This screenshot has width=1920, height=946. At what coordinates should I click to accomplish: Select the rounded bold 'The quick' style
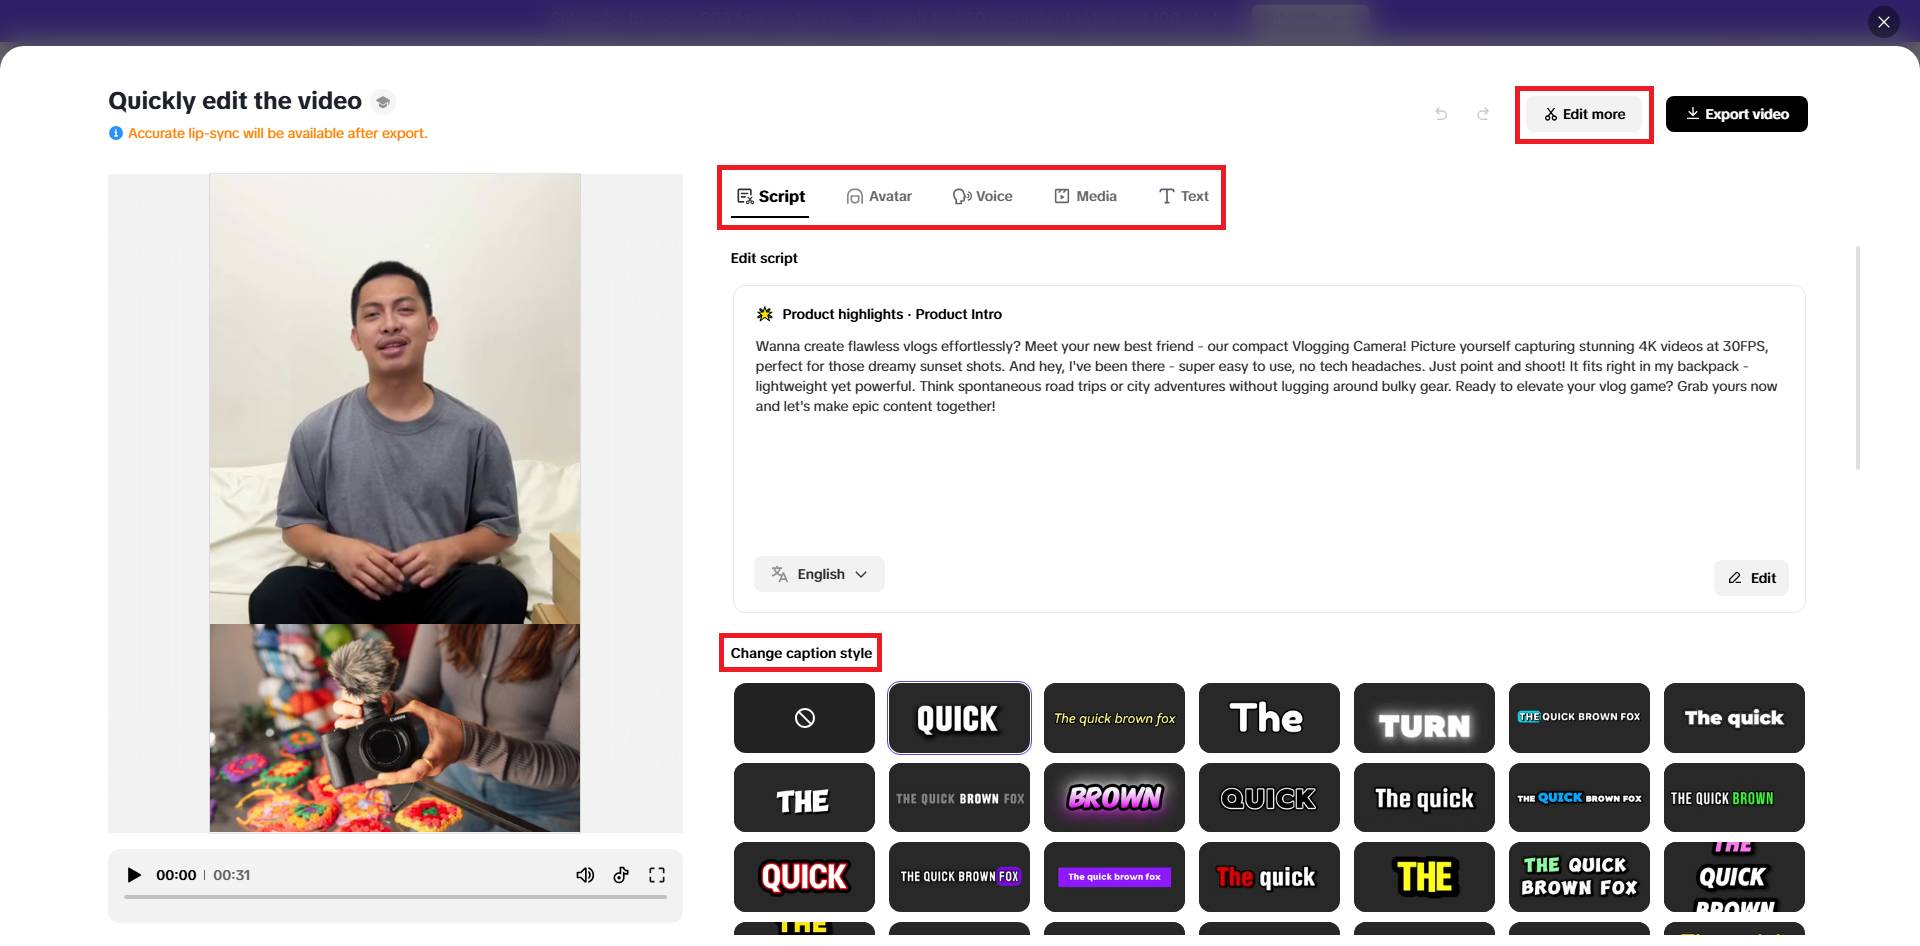pos(1734,718)
